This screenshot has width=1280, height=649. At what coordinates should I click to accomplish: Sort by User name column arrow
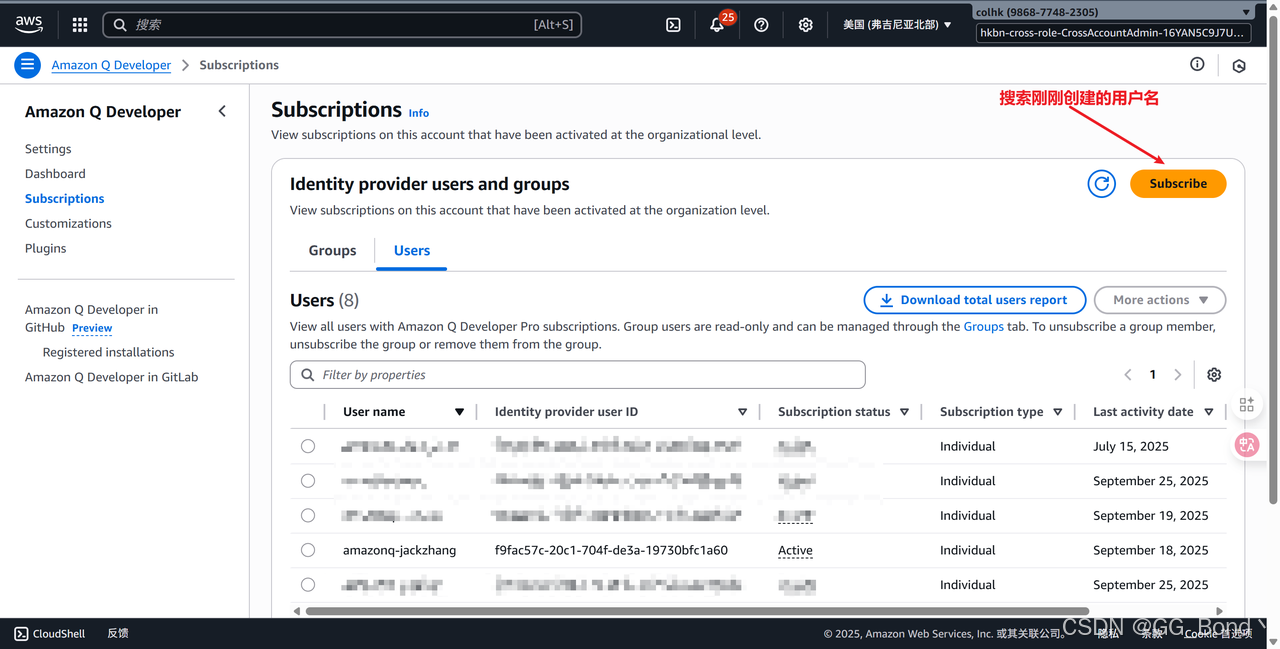tap(459, 412)
